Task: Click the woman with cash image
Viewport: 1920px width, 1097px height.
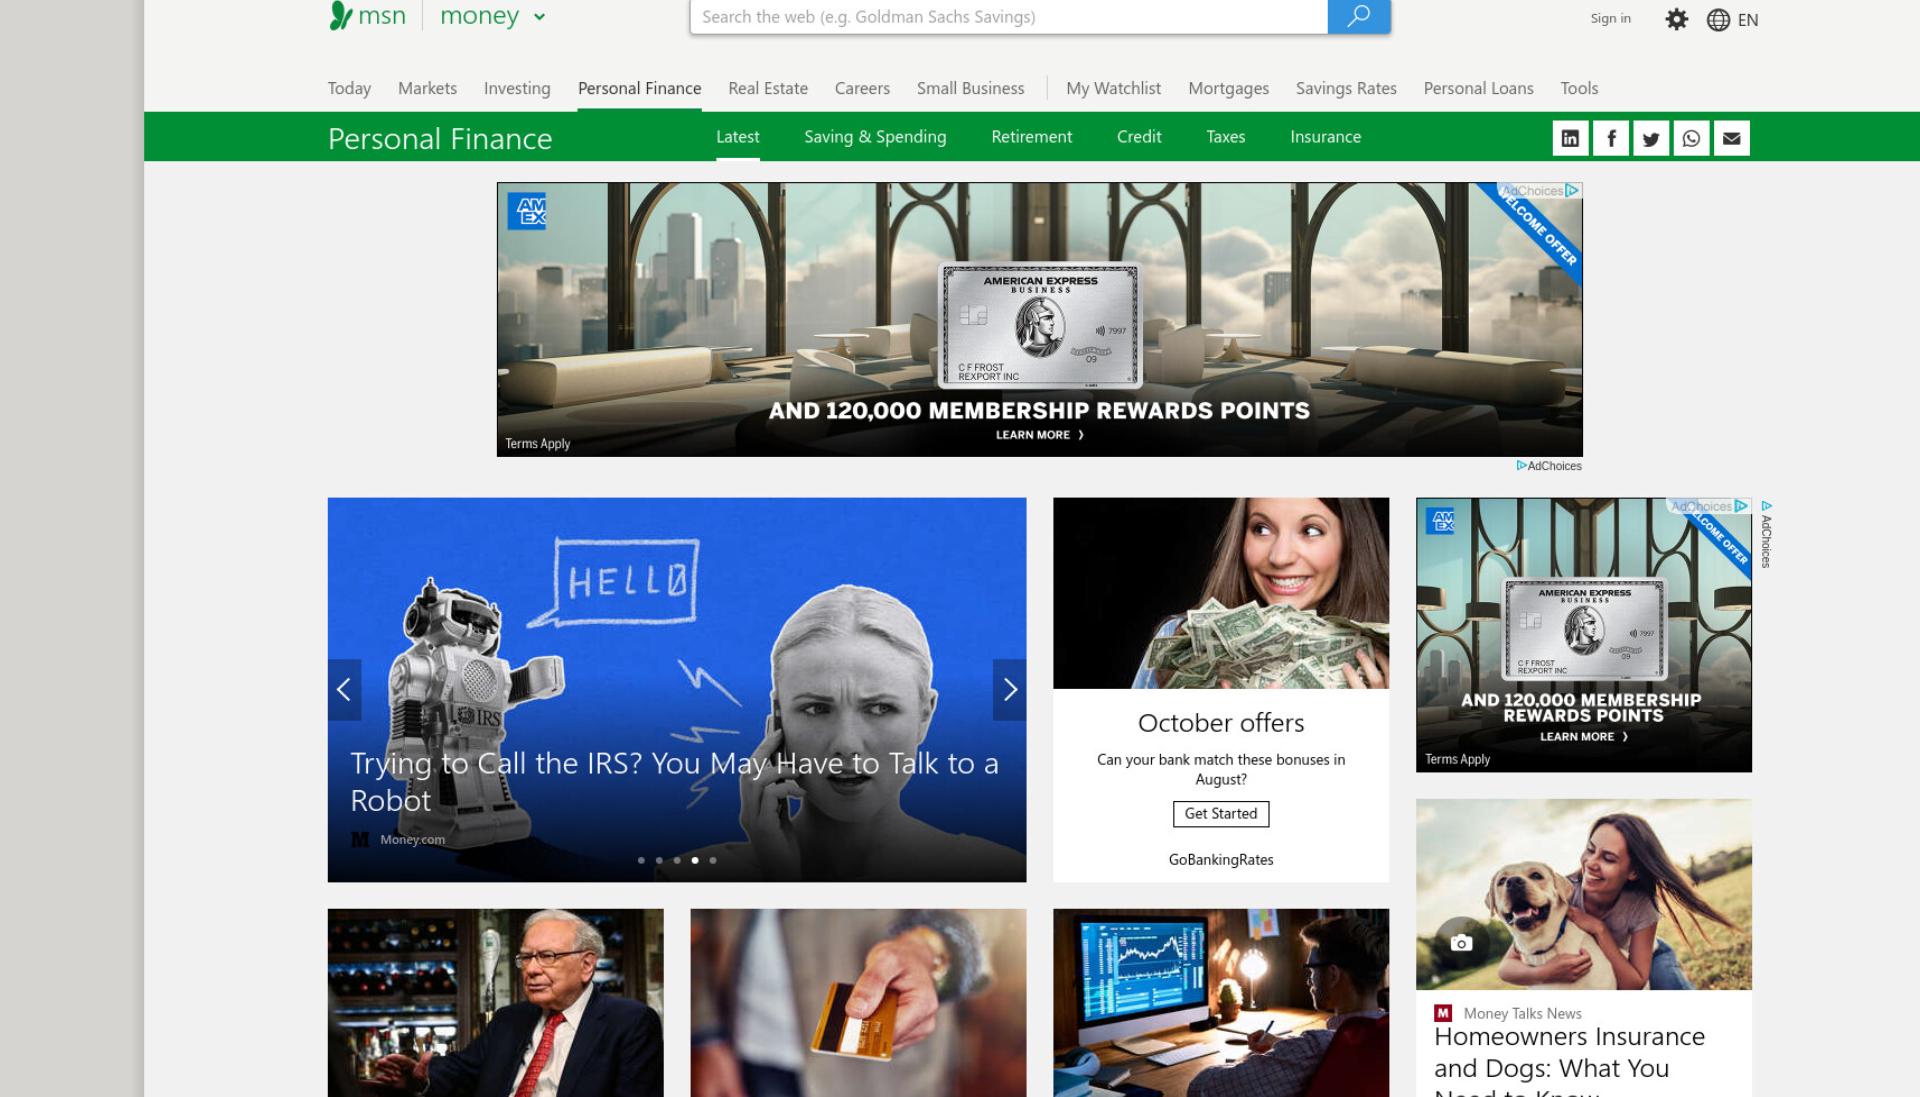Action: pyautogui.click(x=1221, y=593)
